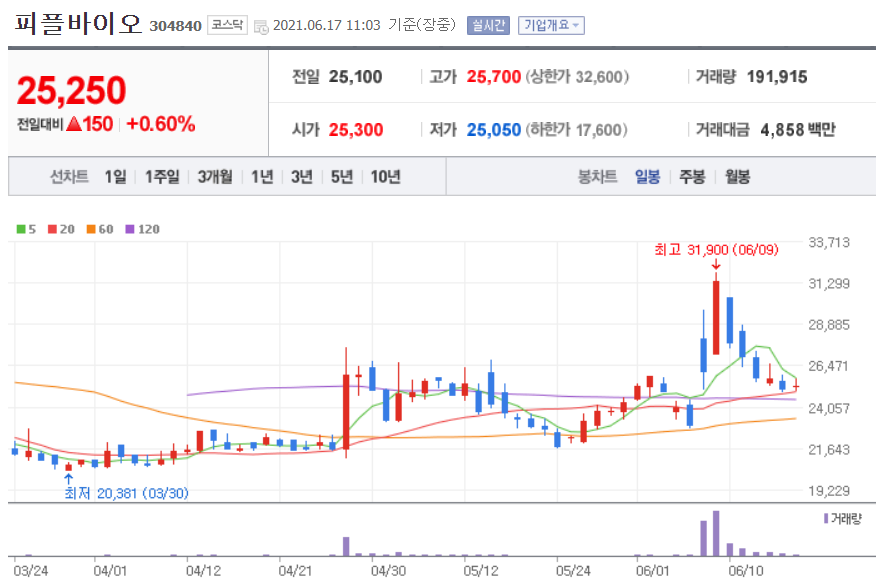Click the 상한가 32,600 upper limit text
876x582 pixels.
point(577,77)
